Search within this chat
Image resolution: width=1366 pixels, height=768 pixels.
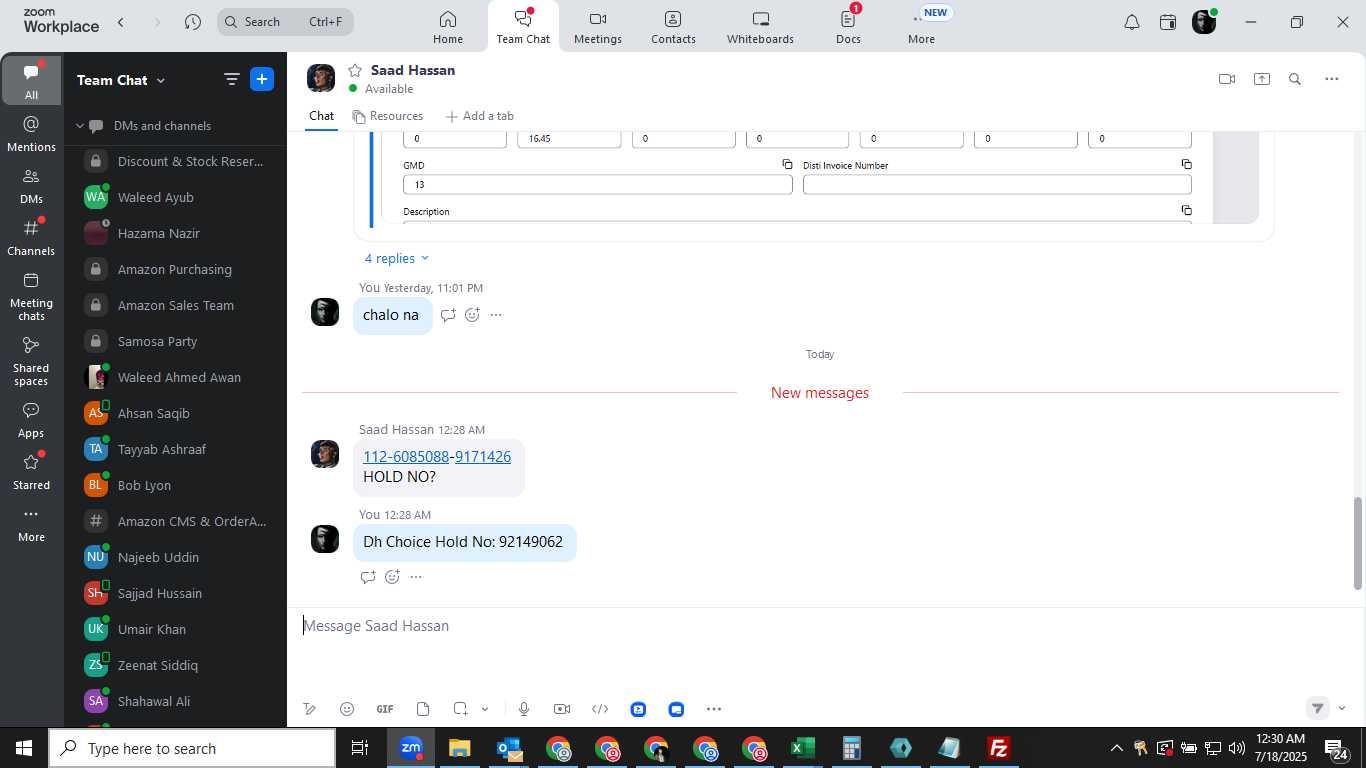(x=1295, y=79)
